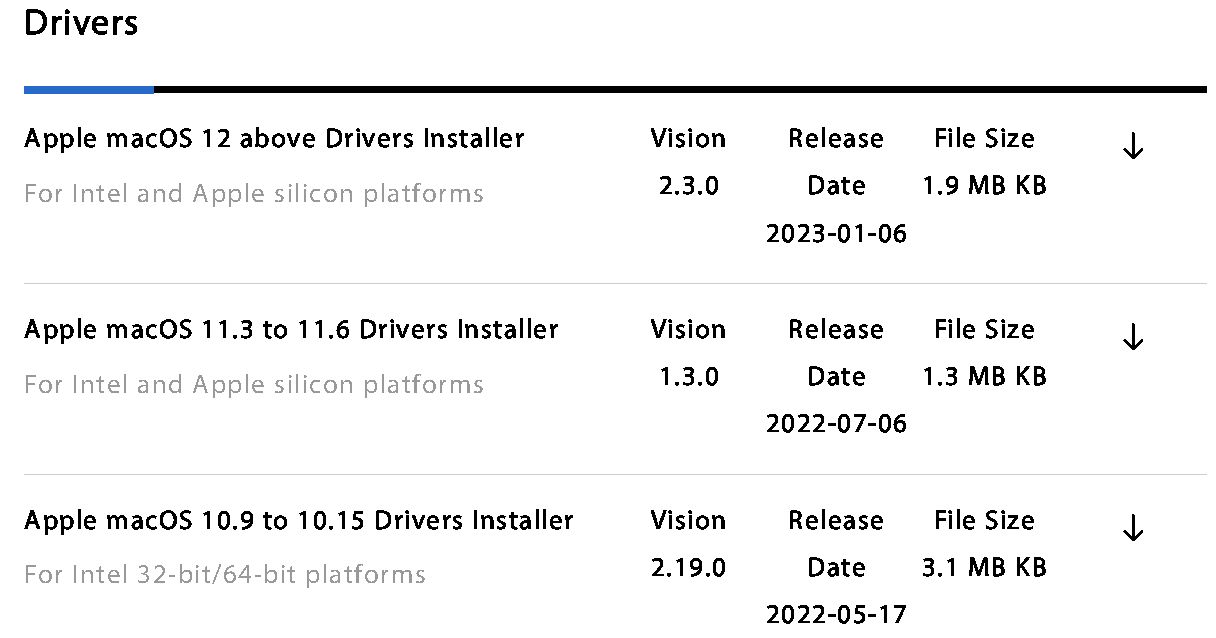Image resolution: width=1216 pixels, height=638 pixels.
Task: Click the 3.1 MB file size
Action: (984, 568)
